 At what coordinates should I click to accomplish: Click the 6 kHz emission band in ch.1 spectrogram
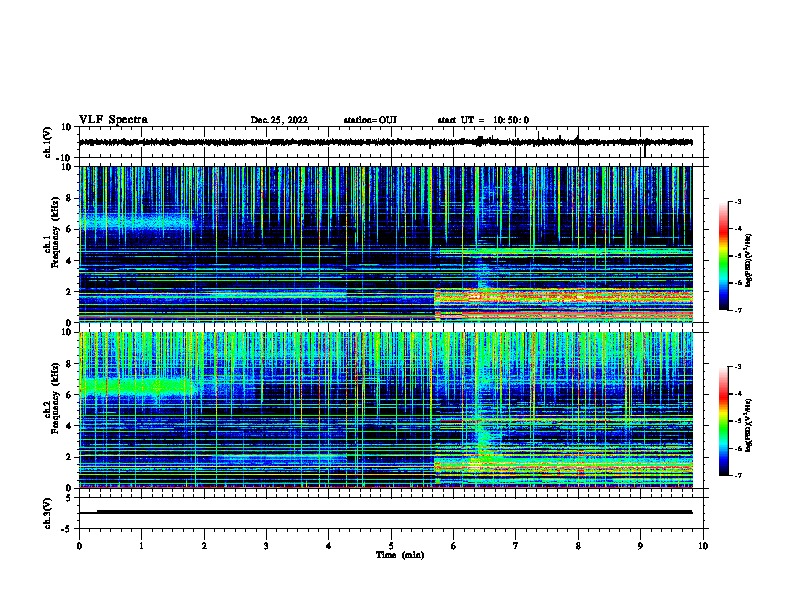pos(136,222)
